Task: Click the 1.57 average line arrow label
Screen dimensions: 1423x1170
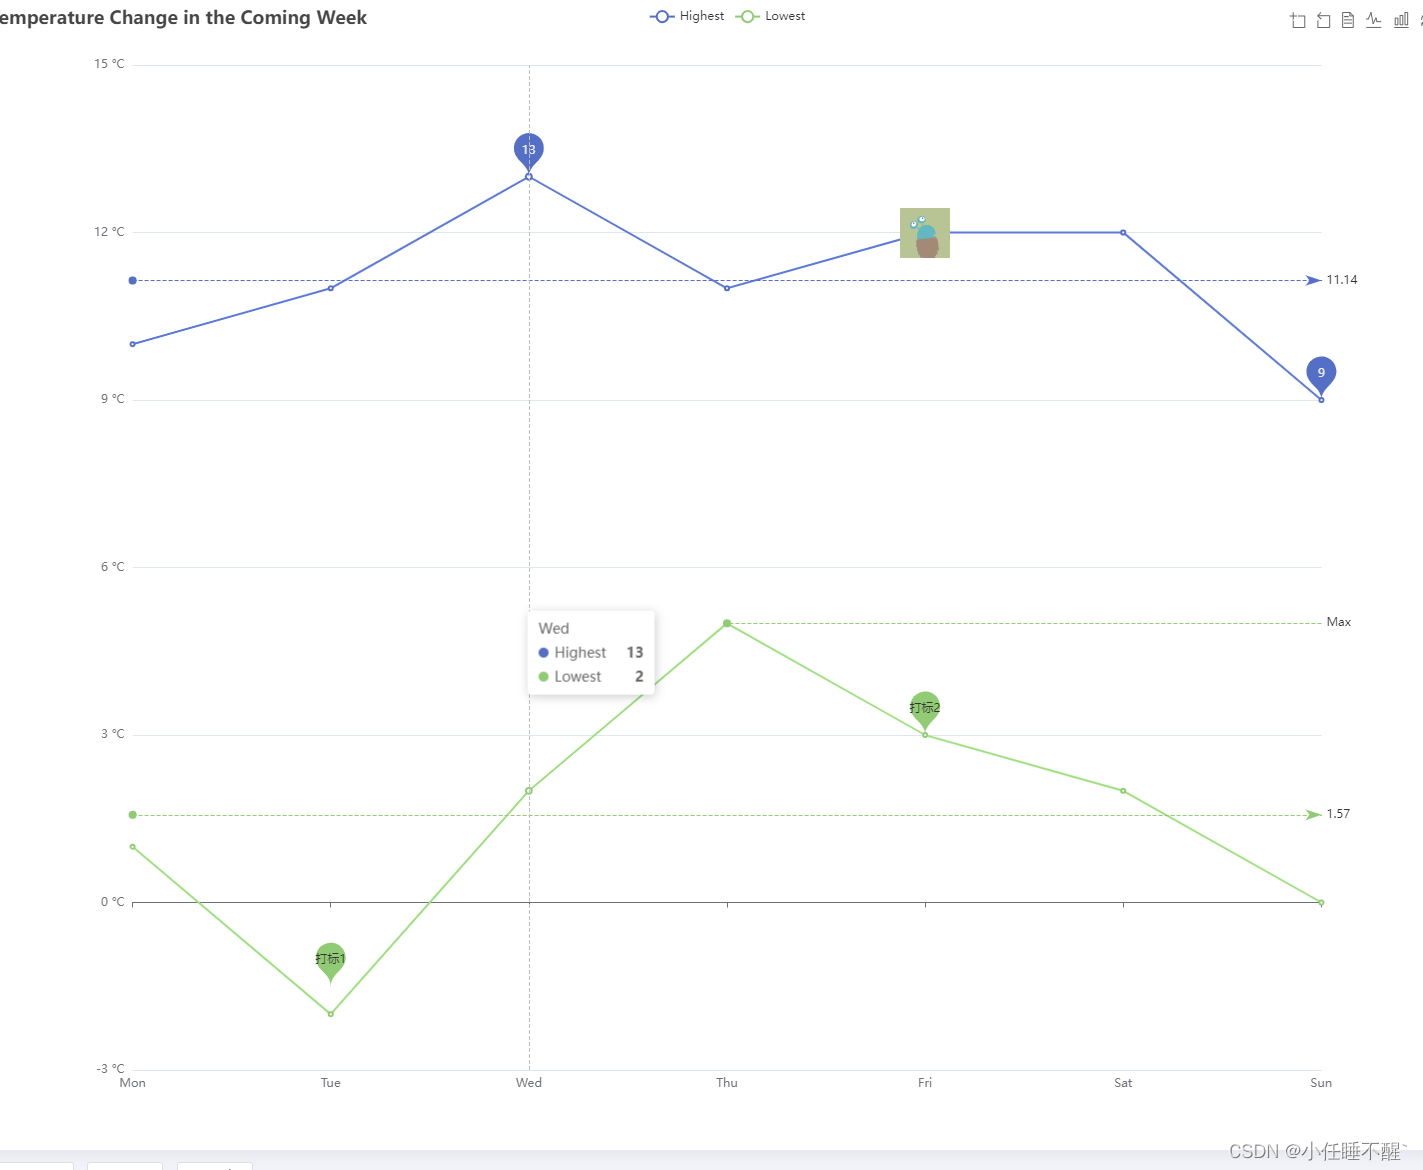Action: tap(1337, 813)
